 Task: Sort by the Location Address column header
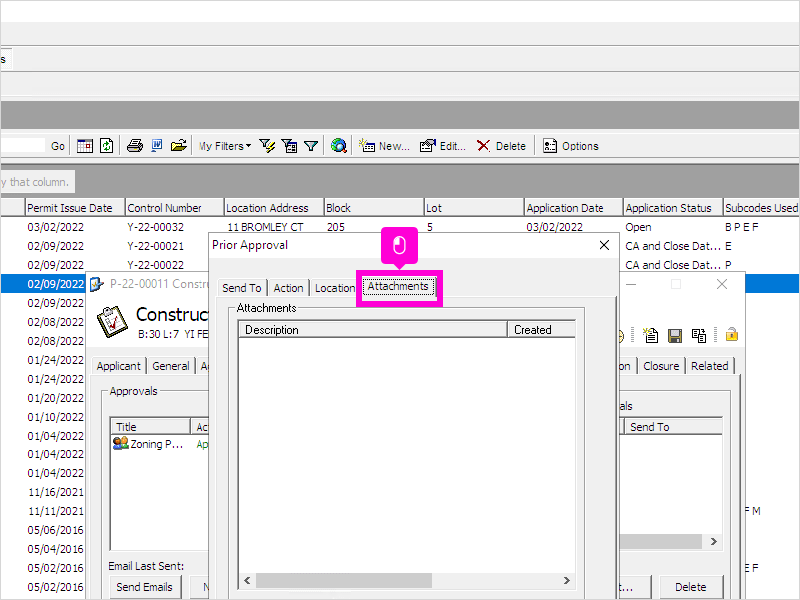point(274,208)
